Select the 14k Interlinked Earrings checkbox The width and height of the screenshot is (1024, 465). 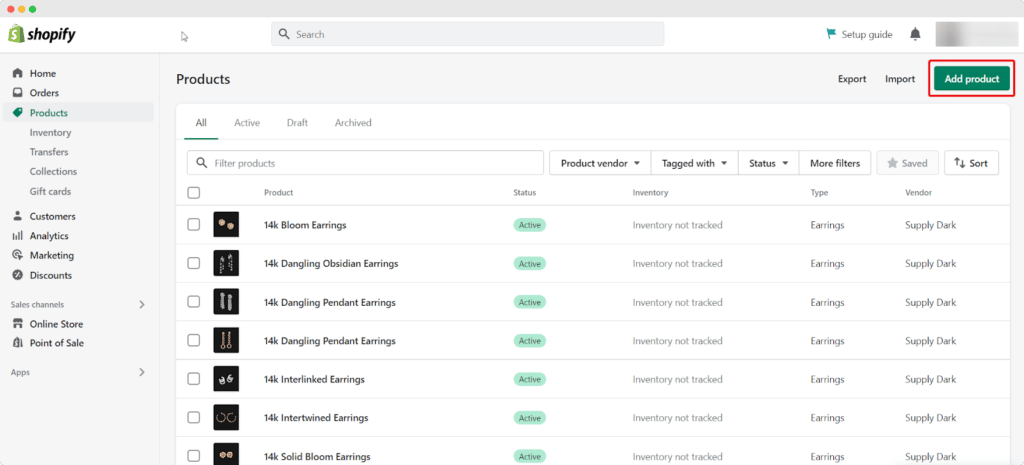(x=194, y=380)
